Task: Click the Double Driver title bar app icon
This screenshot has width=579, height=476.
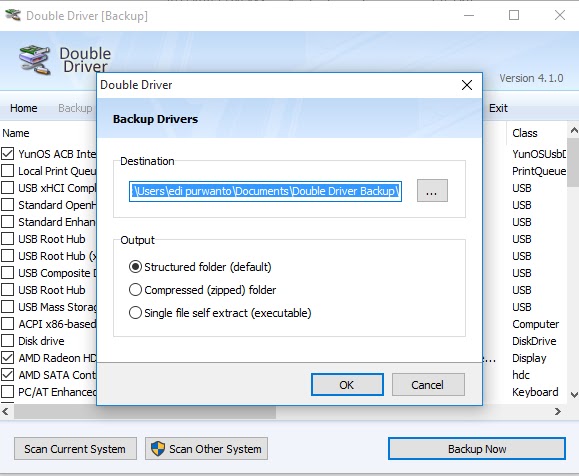Action: point(13,15)
